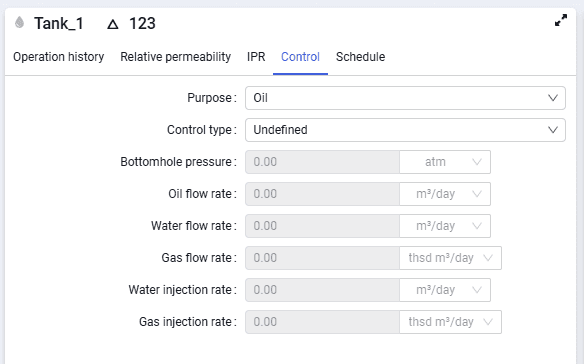Open the Control type dropdown

pyautogui.click(x=405, y=130)
